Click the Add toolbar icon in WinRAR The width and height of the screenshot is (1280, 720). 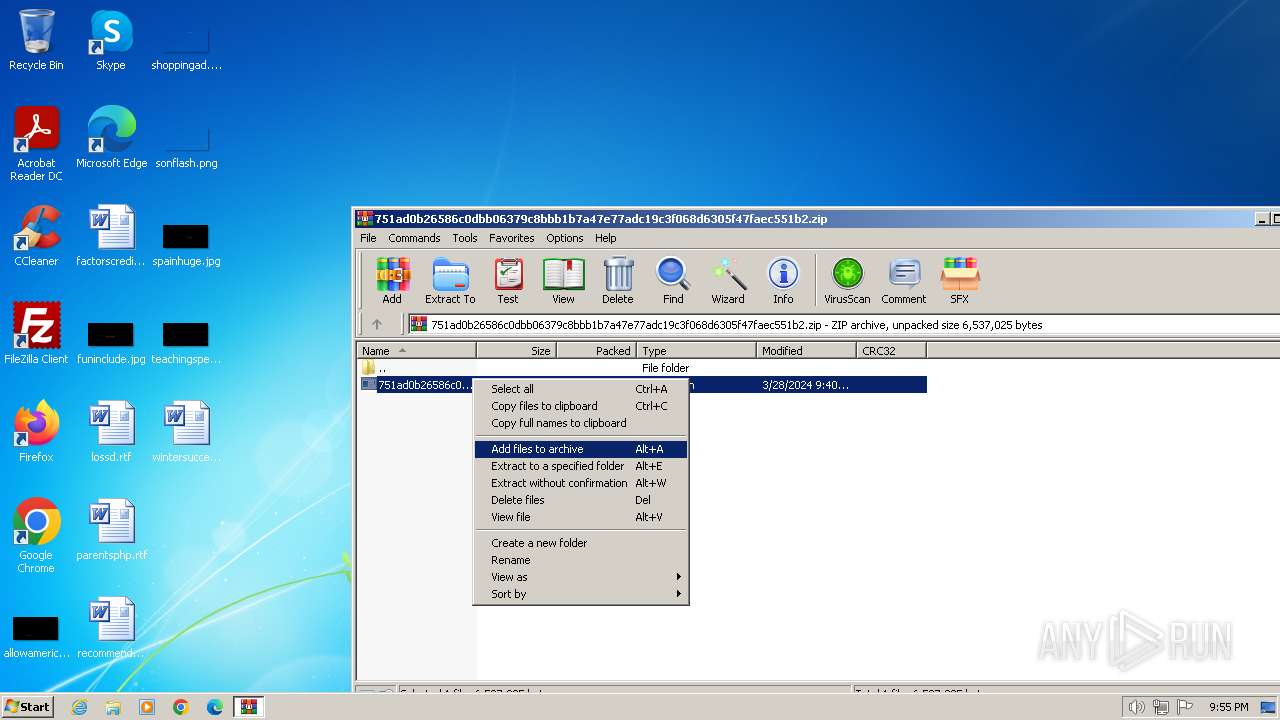click(x=392, y=281)
